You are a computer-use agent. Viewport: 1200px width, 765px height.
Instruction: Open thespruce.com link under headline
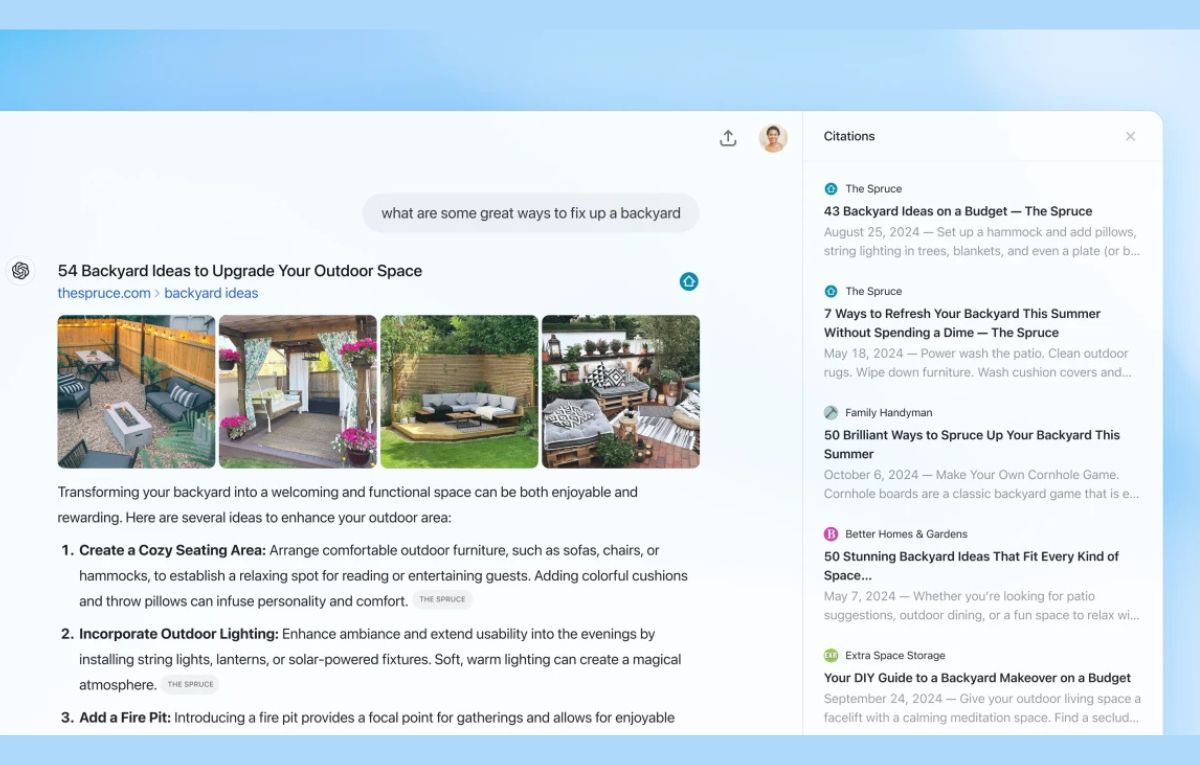coord(104,293)
